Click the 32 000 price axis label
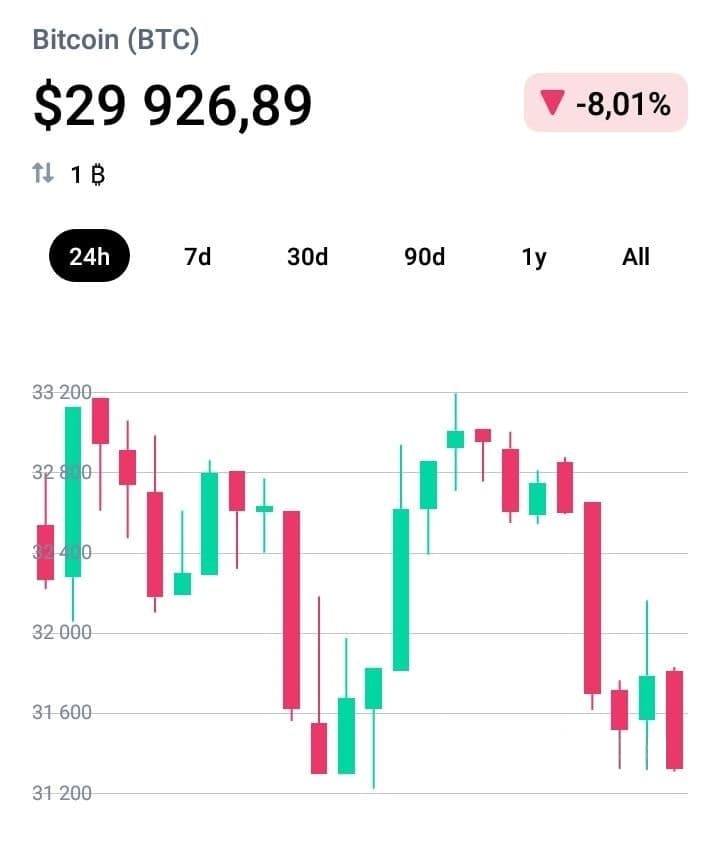 [x=62, y=633]
